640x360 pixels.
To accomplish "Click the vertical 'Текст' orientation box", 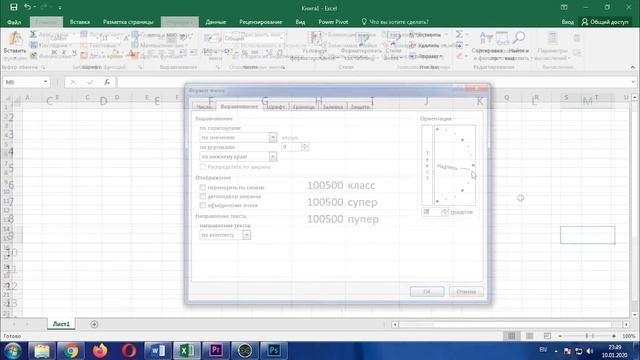I will (x=427, y=165).
